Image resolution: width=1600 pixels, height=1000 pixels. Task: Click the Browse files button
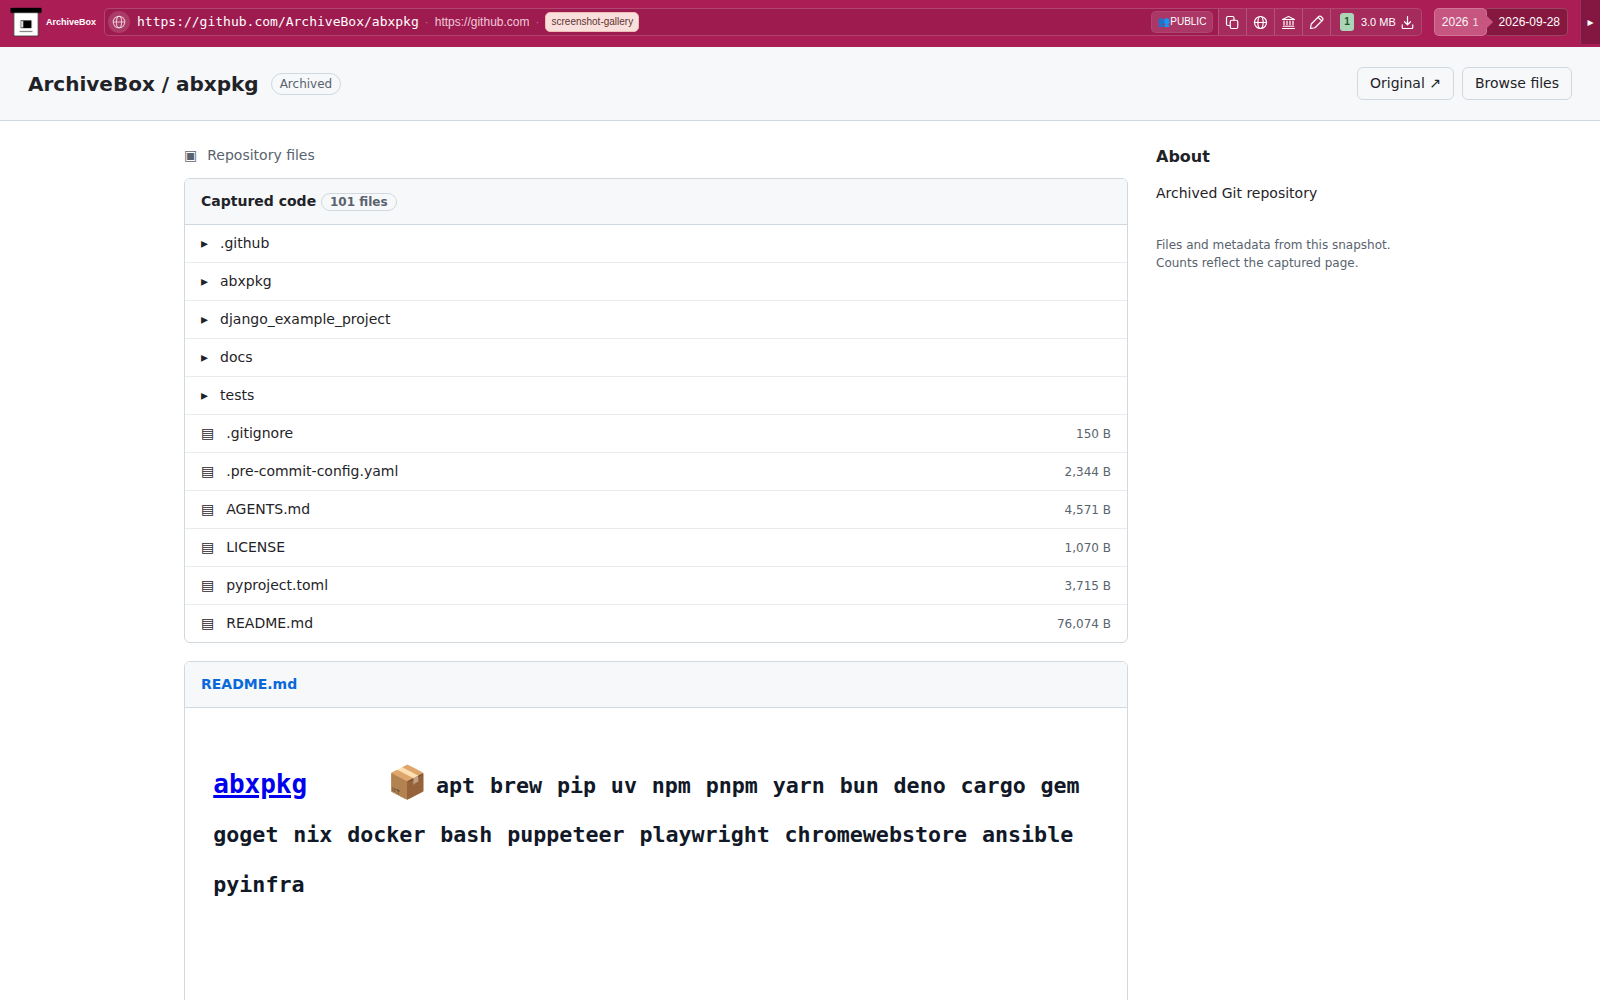tap(1517, 83)
